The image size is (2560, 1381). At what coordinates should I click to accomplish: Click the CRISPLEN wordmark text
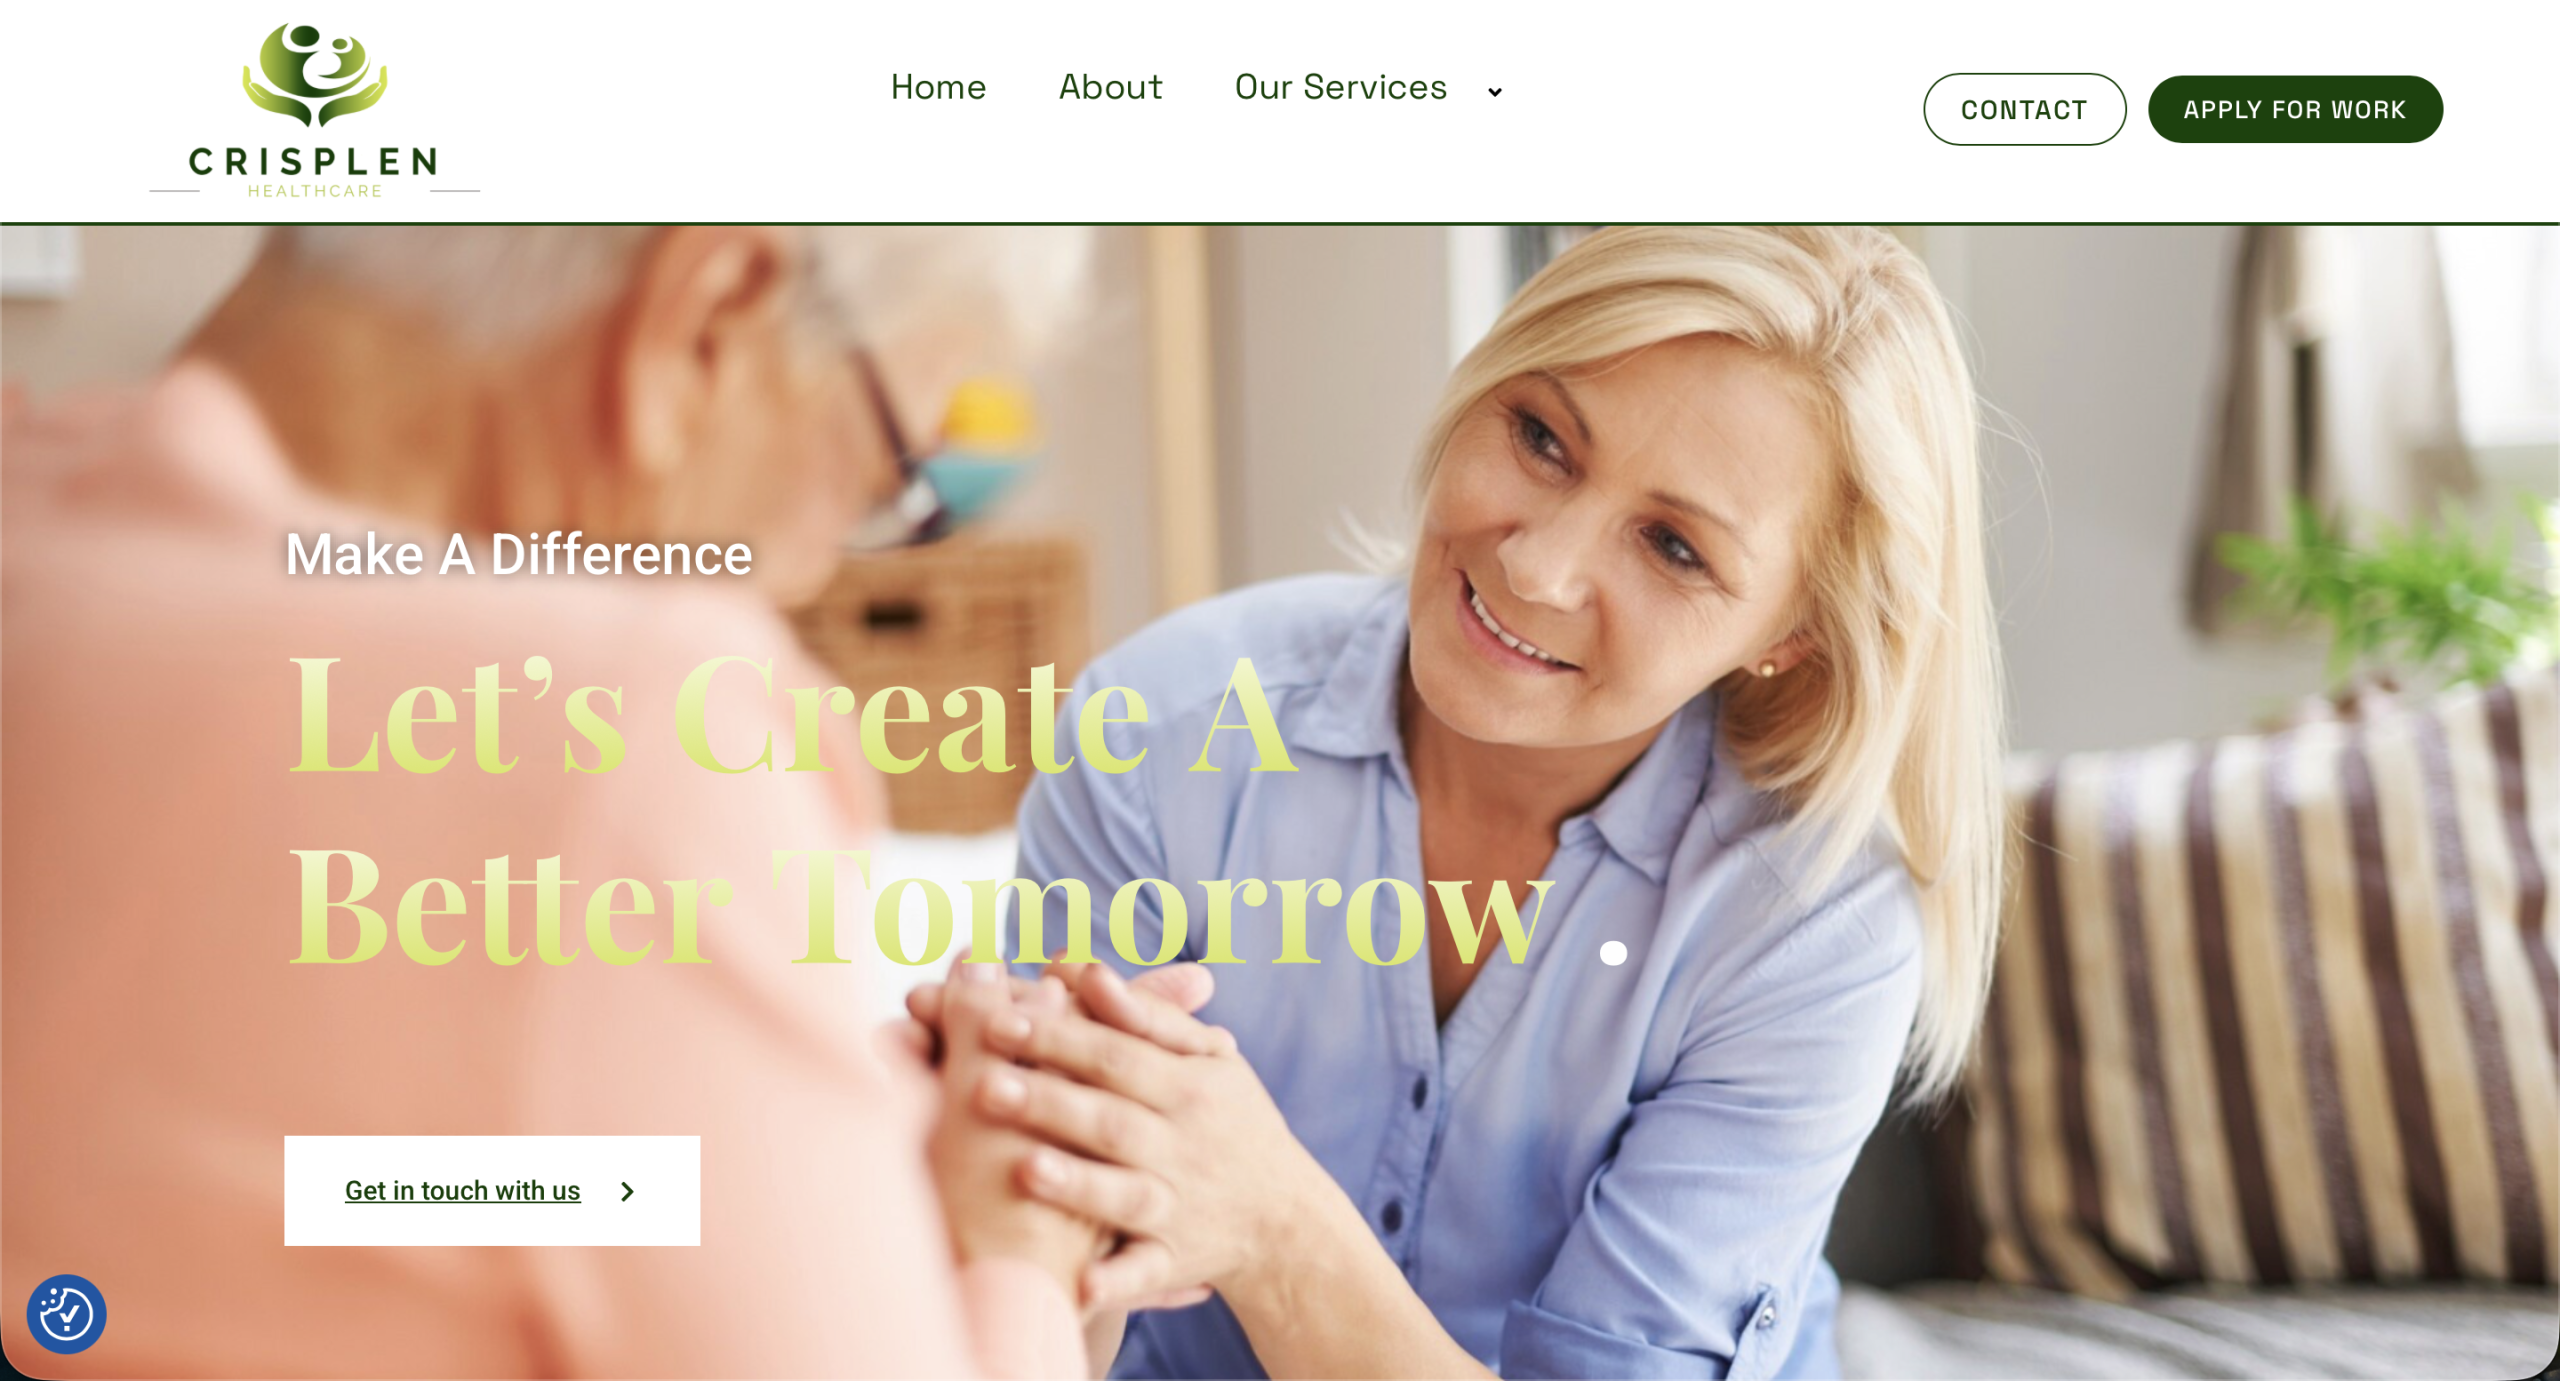313,161
